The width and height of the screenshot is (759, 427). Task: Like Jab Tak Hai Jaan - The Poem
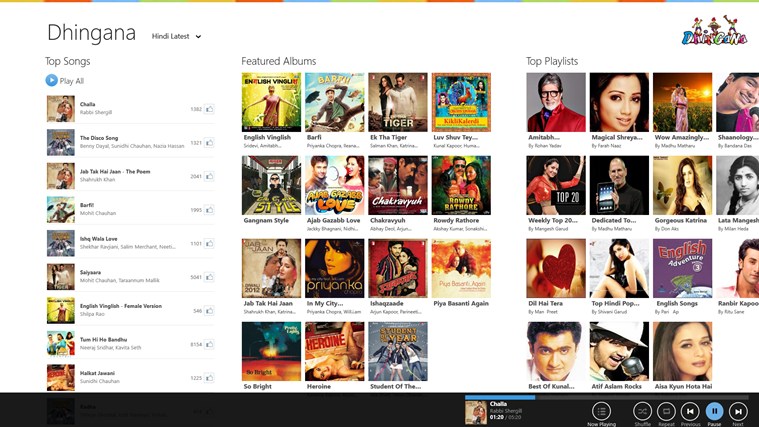tap(209, 176)
